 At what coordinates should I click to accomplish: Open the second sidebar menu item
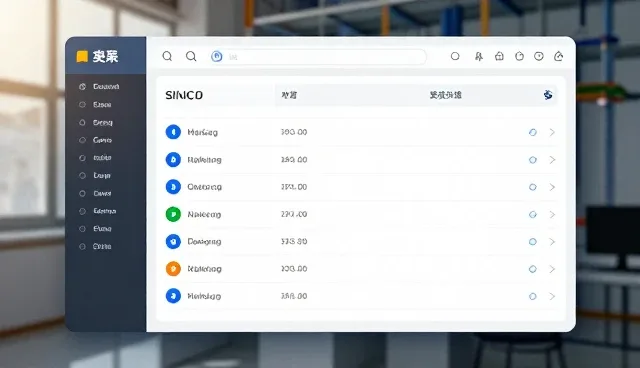96,104
